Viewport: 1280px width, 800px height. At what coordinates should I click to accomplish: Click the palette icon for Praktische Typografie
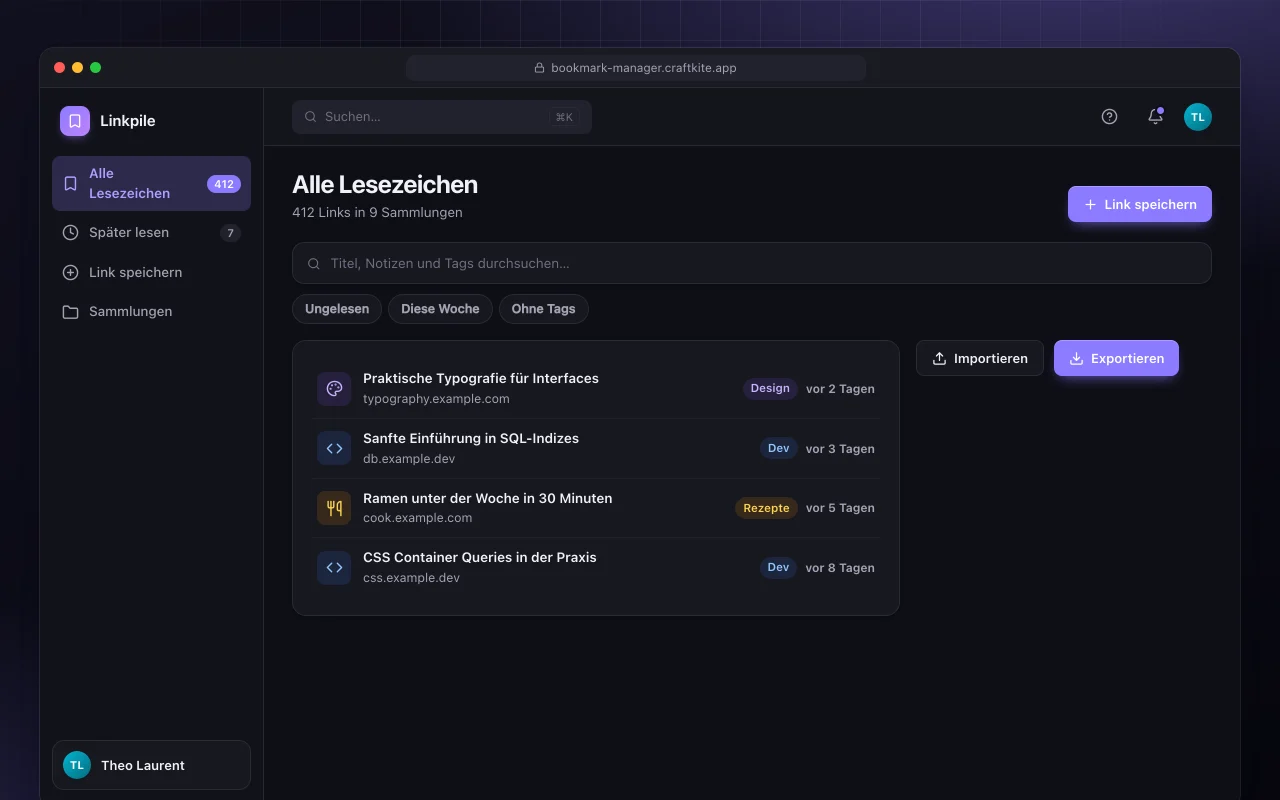pyautogui.click(x=334, y=389)
